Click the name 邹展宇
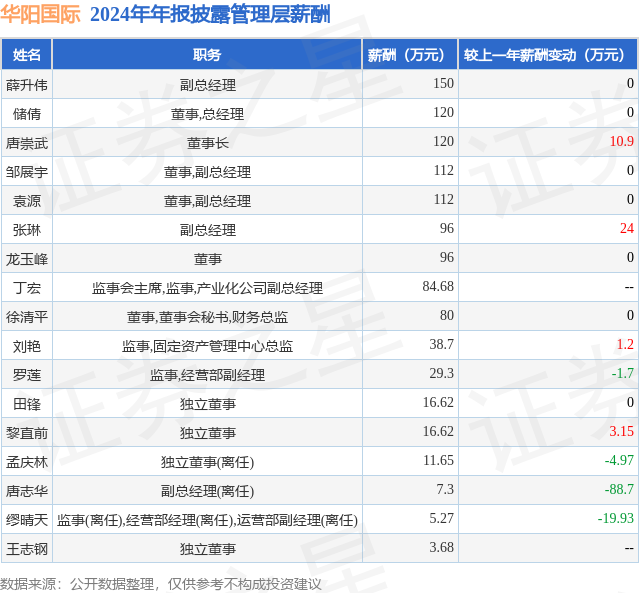 [27, 172]
